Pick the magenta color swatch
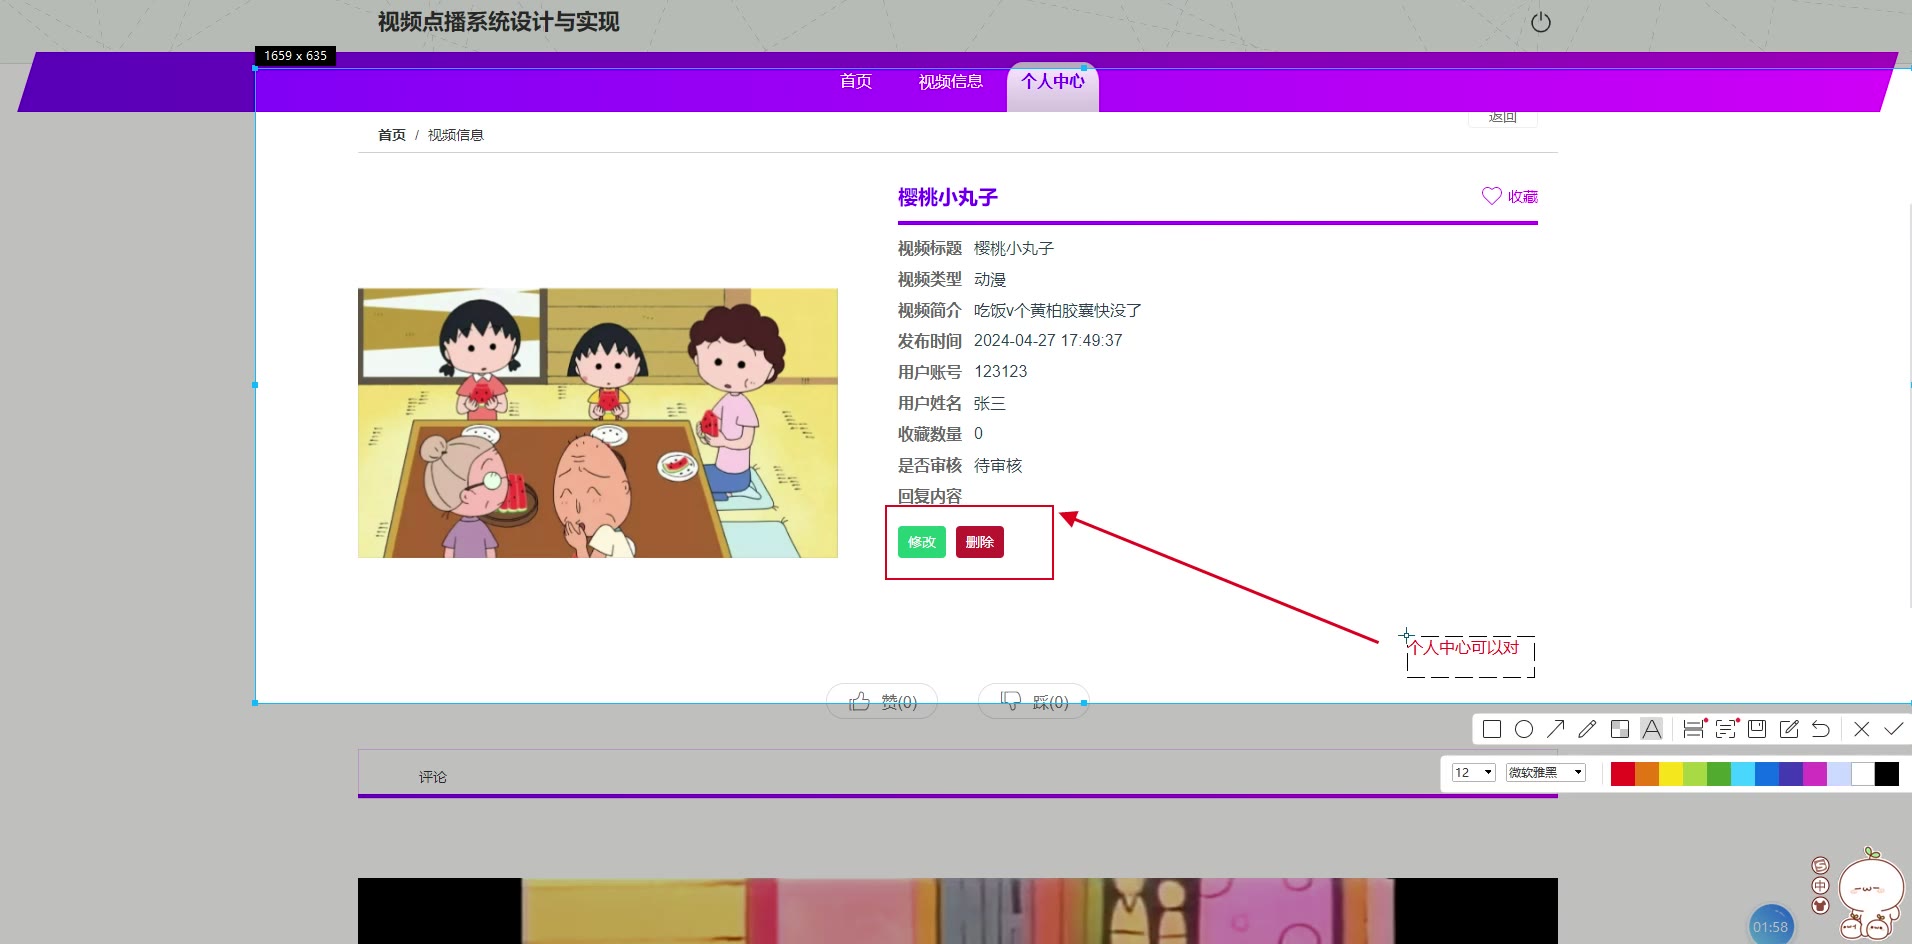This screenshot has width=1912, height=944. coord(1815,773)
